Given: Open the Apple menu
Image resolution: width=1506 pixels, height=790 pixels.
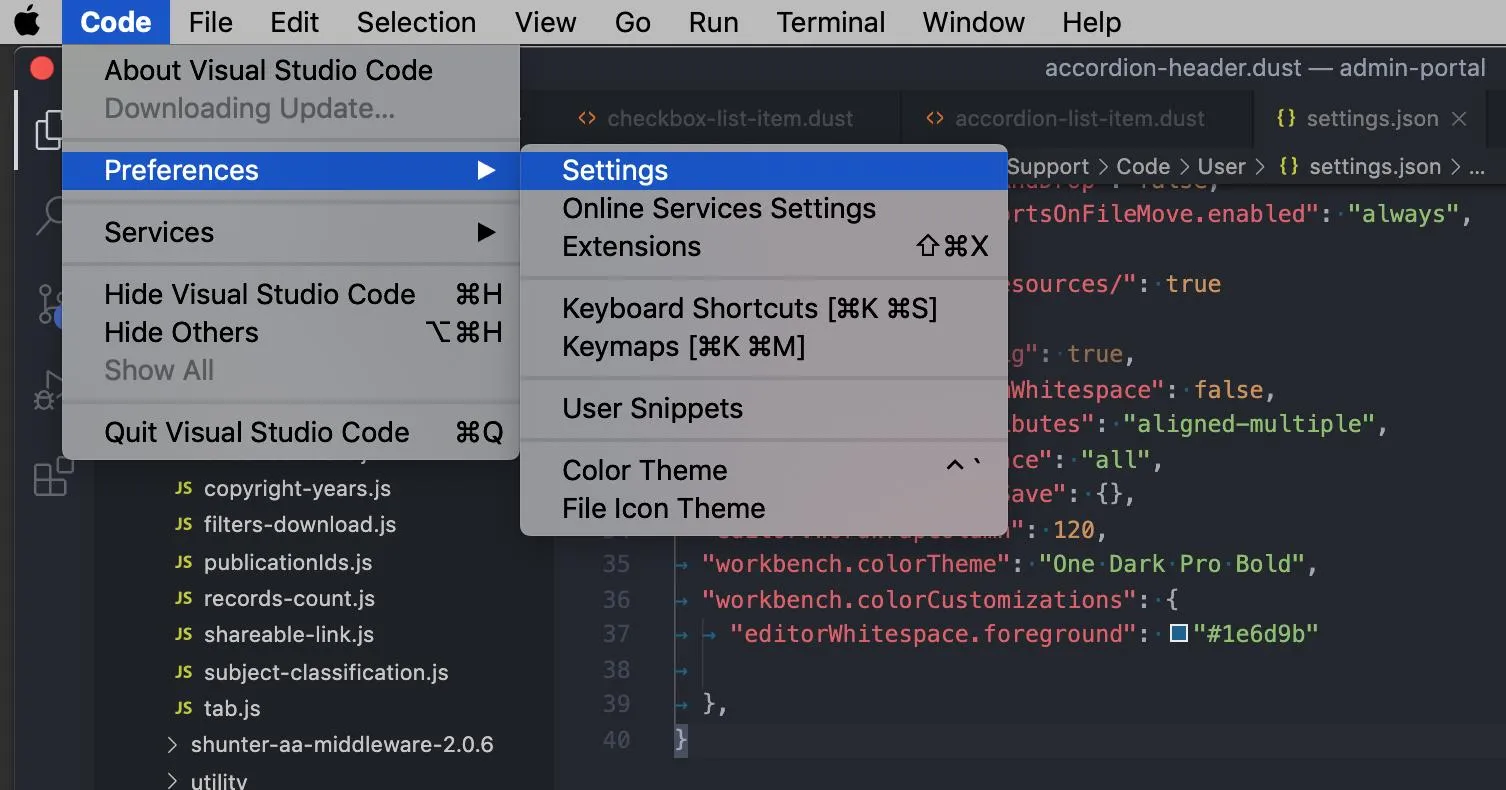Looking at the screenshot, I should (x=29, y=22).
